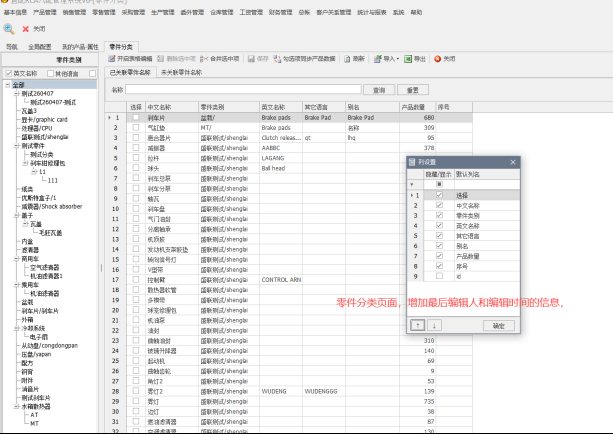The height and width of the screenshot is (434, 613).
Task: Move column down with the ↓ arrow button
Action: (434, 325)
